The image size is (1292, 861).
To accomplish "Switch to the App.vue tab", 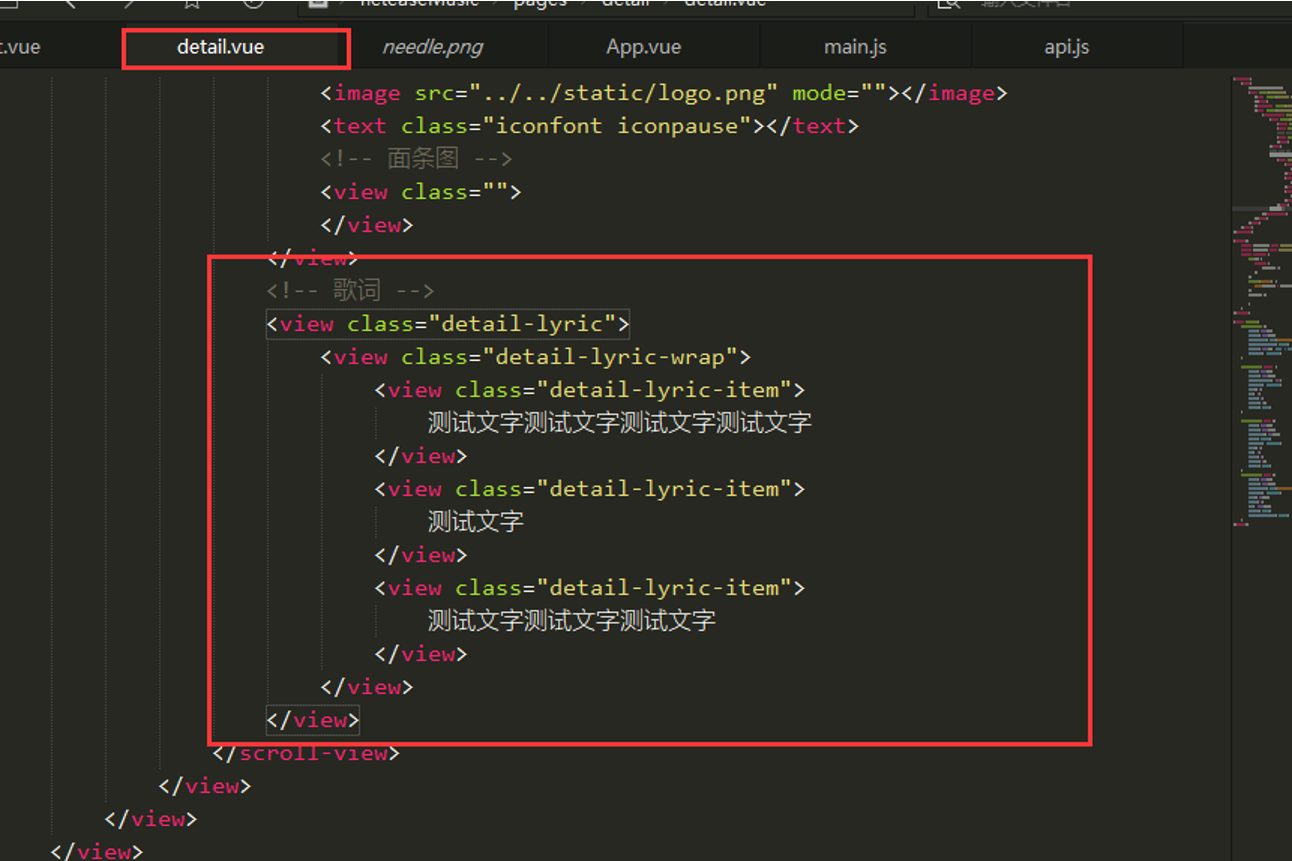I will pyautogui.click(x=643, y=47).
